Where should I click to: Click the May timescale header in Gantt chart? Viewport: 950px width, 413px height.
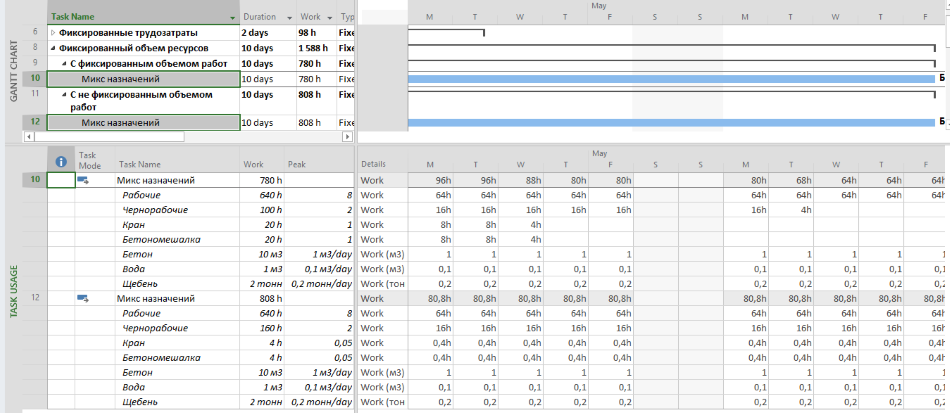[597, 5]
